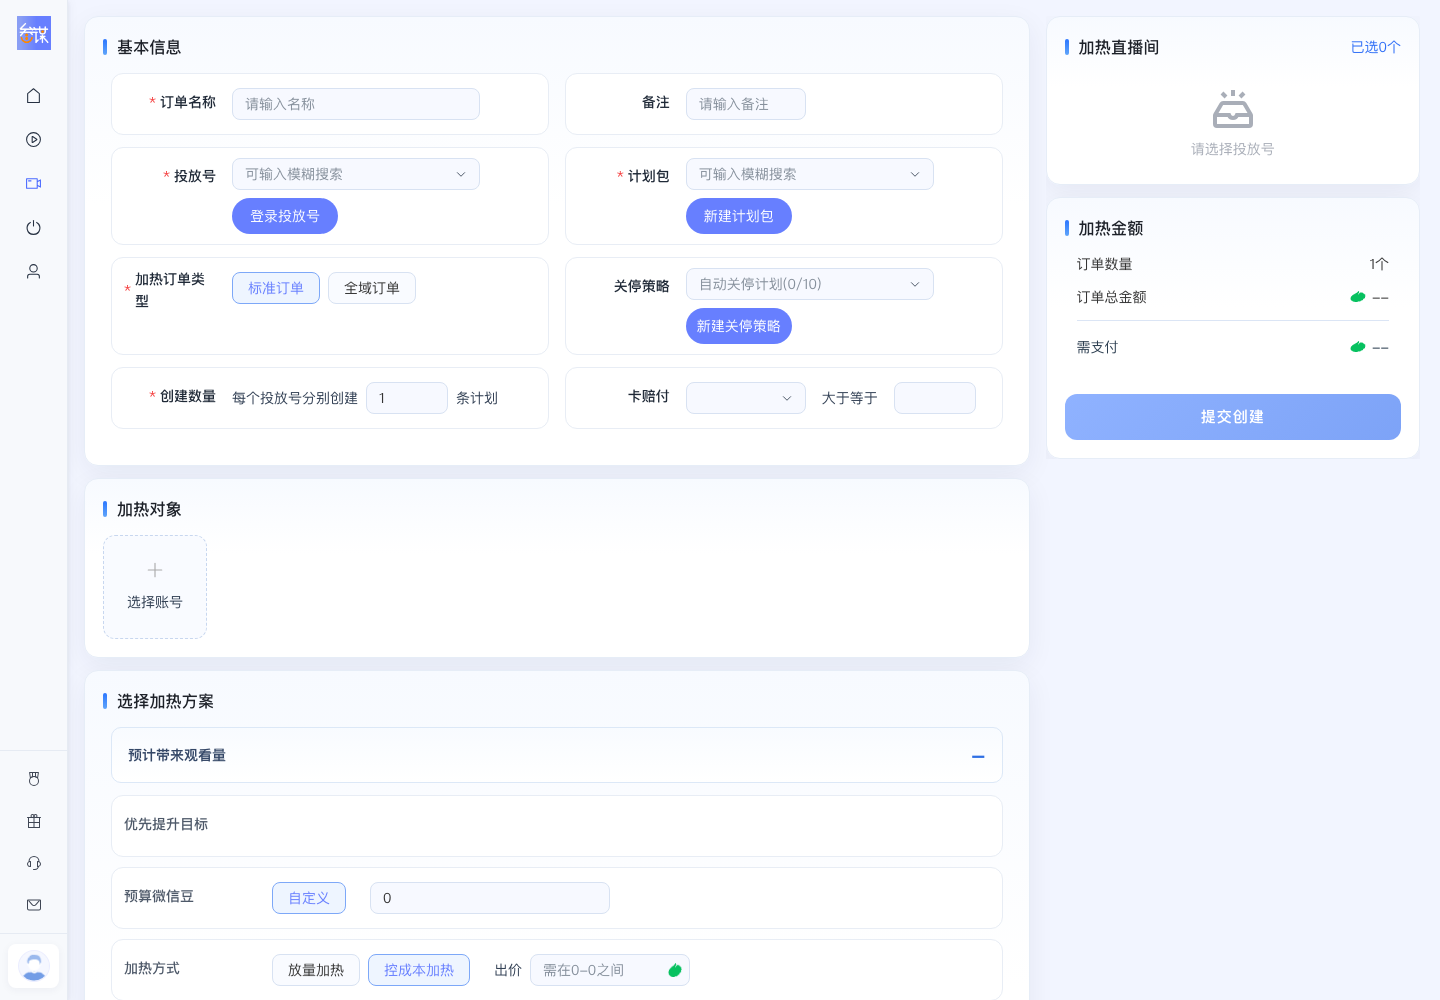Click the 请选择投放号 placeholder text
The height and width of the screenshot is (1000, 1440).
1233,149
